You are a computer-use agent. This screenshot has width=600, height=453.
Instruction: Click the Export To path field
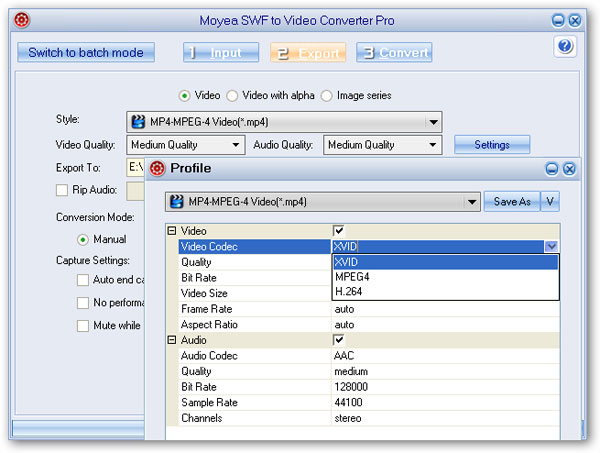click(135, 167)
